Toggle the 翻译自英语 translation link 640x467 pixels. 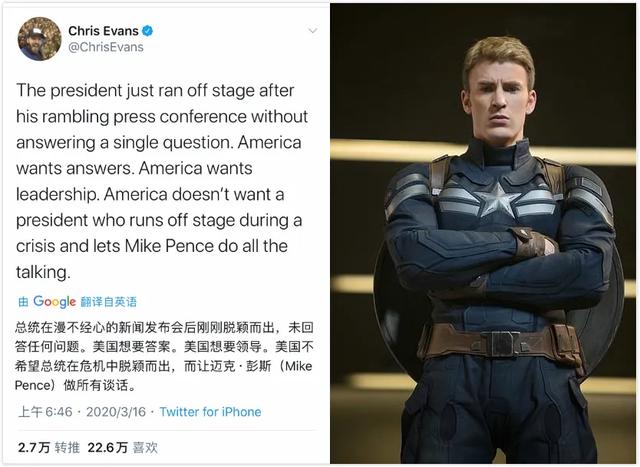coord(108,302)
